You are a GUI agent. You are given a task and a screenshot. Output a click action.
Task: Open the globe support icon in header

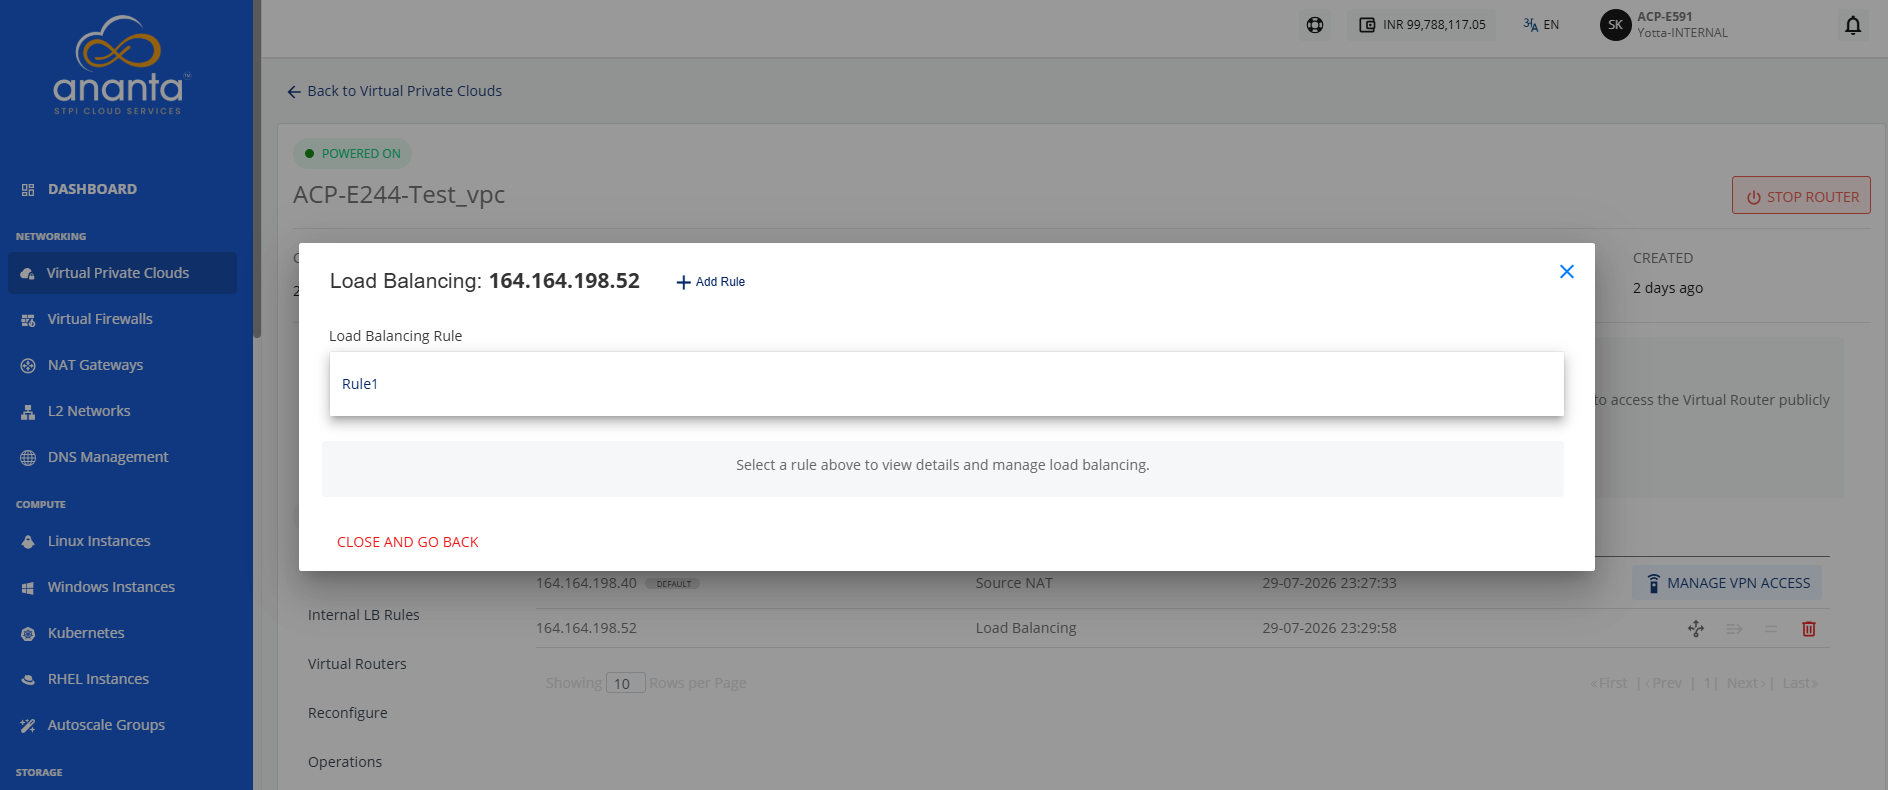pyautogui.click(x=1315, y=25)
